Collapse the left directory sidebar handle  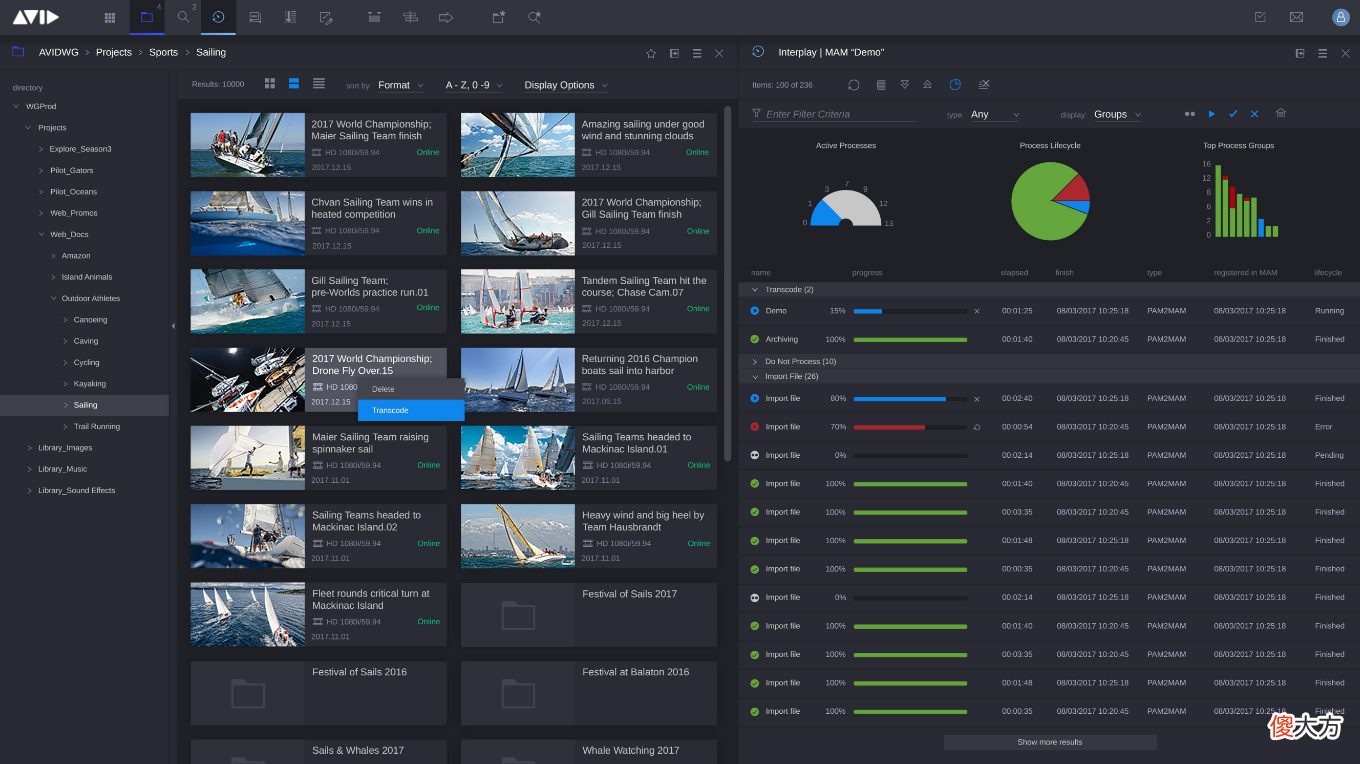[173, 326]
